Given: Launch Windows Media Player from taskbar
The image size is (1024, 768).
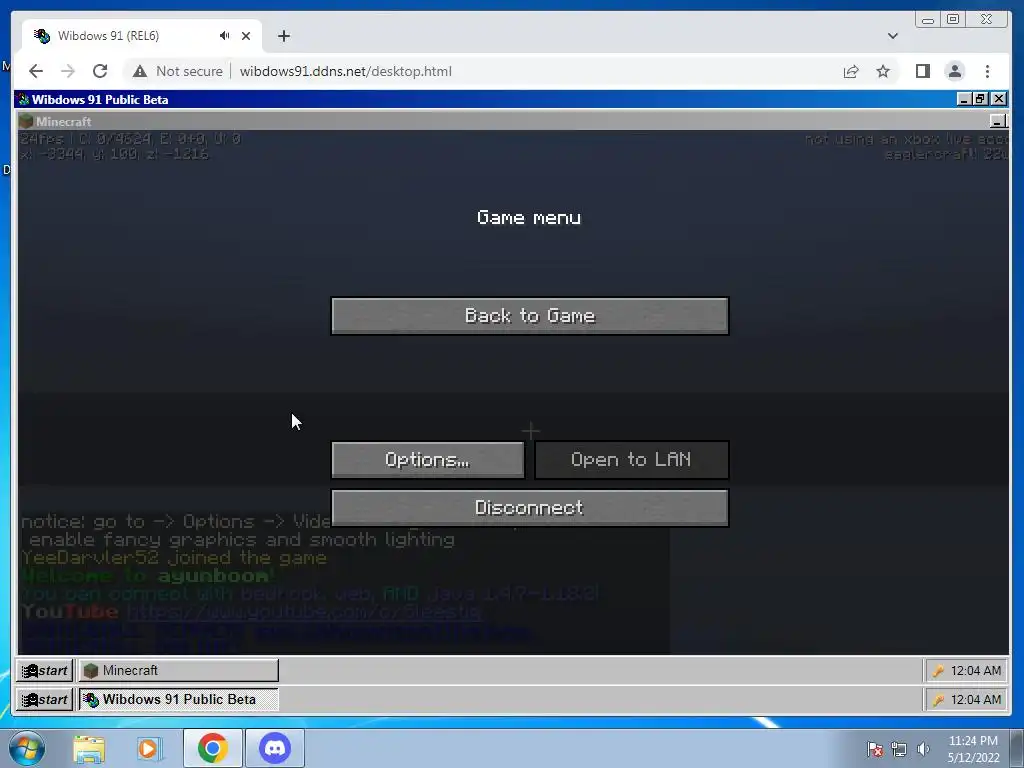Looking at the screenshot, I should tap(148, 748).
